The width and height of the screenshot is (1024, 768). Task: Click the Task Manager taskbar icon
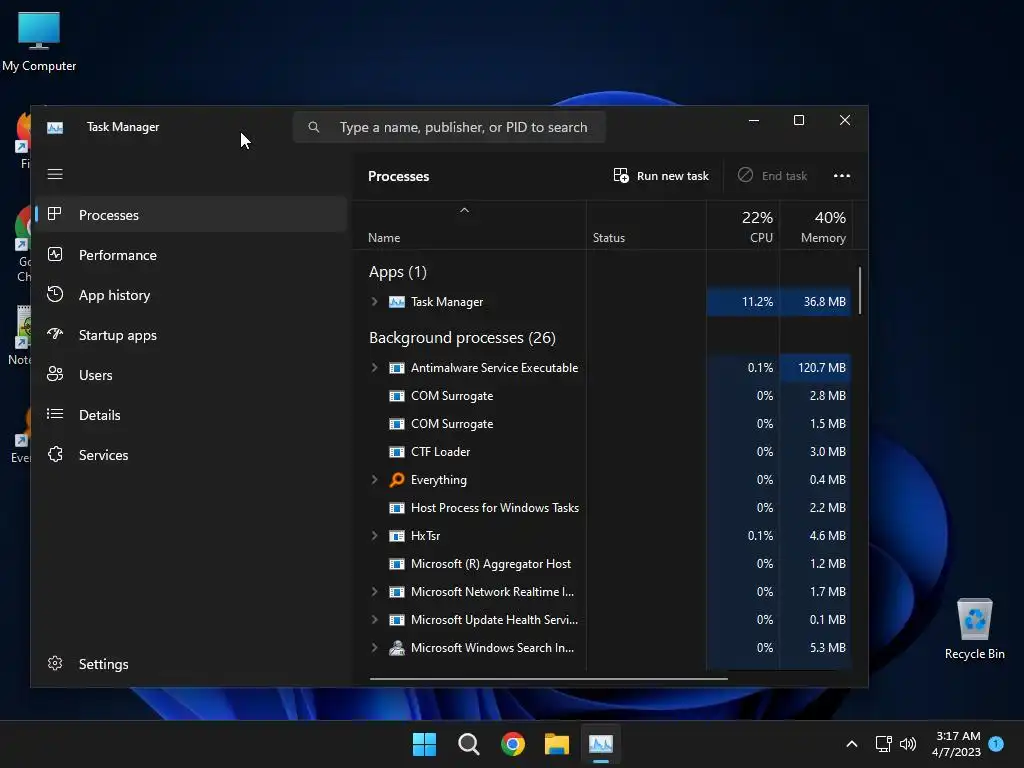(x=601, y=744)
